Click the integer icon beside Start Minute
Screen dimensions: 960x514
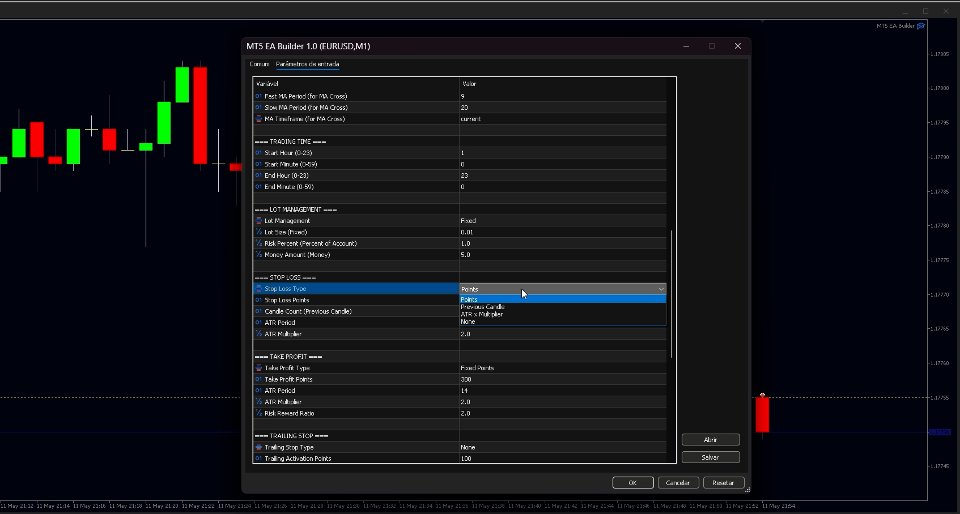(258, 164)
